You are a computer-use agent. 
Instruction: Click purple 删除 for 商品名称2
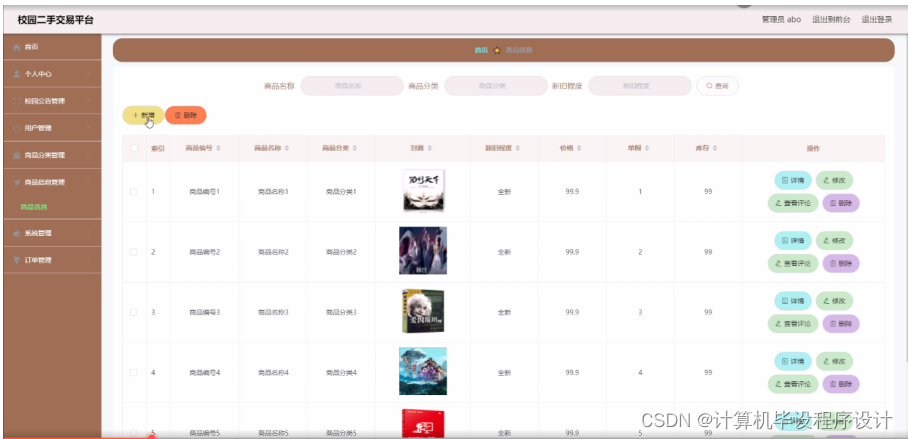click(x=841, y=264)
